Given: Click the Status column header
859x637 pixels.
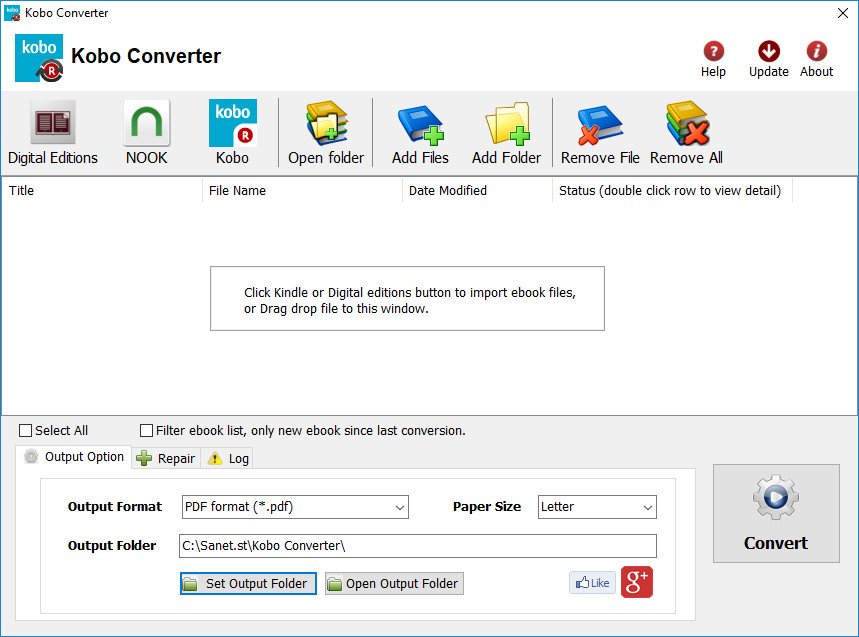Looking at the screenshot, I should (672, 191).
